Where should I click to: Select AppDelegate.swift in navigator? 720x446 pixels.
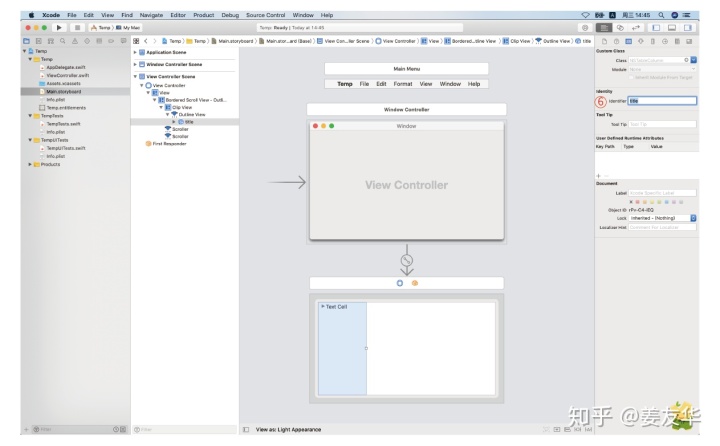[x=66, y=67]
